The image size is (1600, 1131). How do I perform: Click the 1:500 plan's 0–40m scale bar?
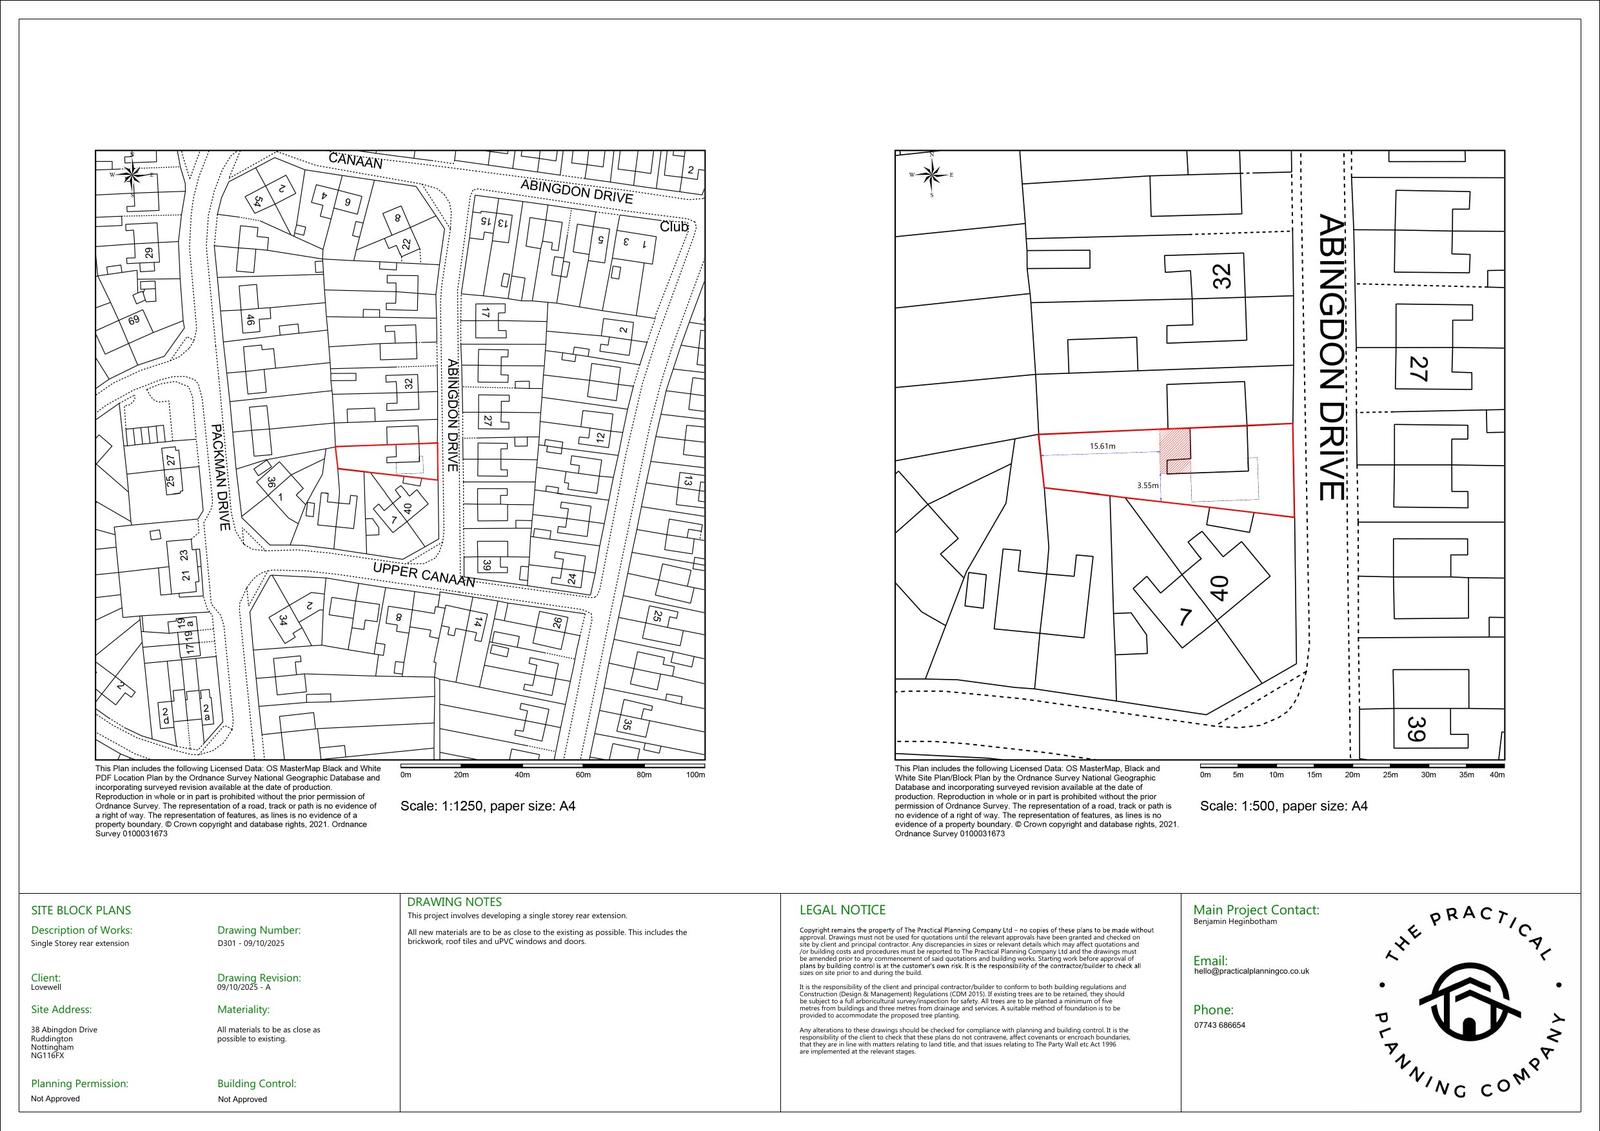point(1352,766)
